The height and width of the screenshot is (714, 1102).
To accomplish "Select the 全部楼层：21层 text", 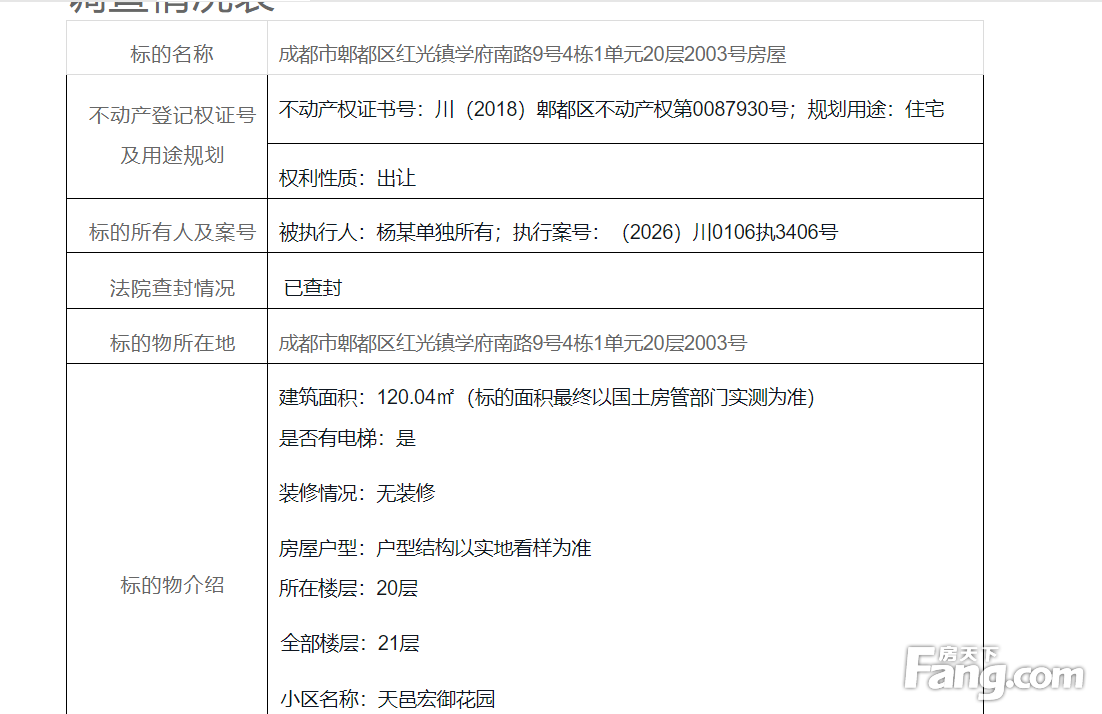I will 349,643.
